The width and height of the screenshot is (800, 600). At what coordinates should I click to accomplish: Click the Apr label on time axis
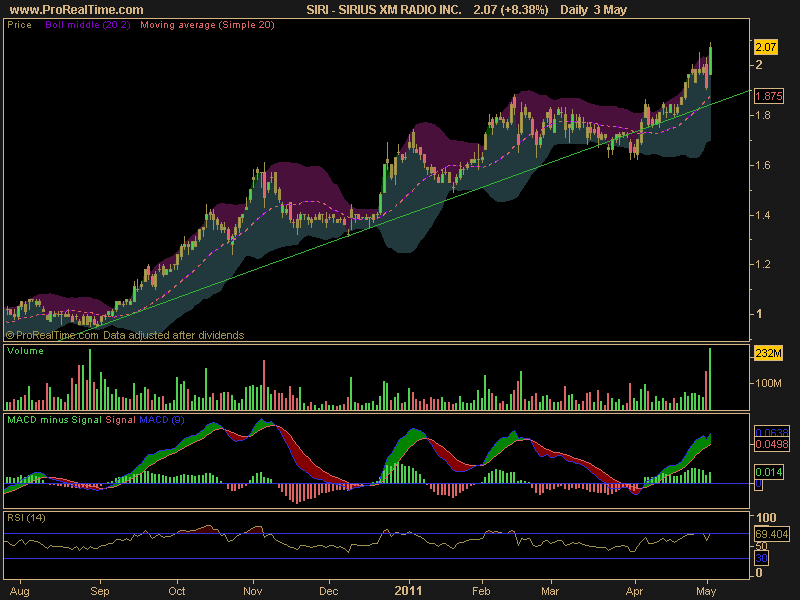tap(634, 591)
